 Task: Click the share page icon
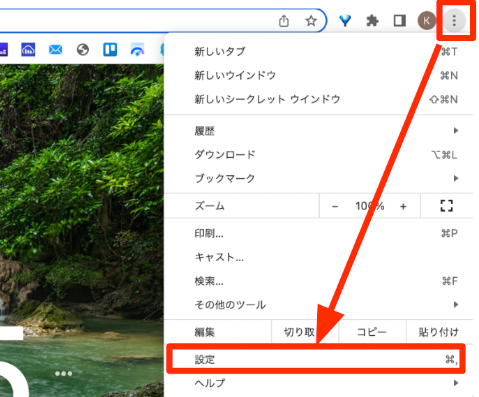pyautogui.click(x=284, y=21)
